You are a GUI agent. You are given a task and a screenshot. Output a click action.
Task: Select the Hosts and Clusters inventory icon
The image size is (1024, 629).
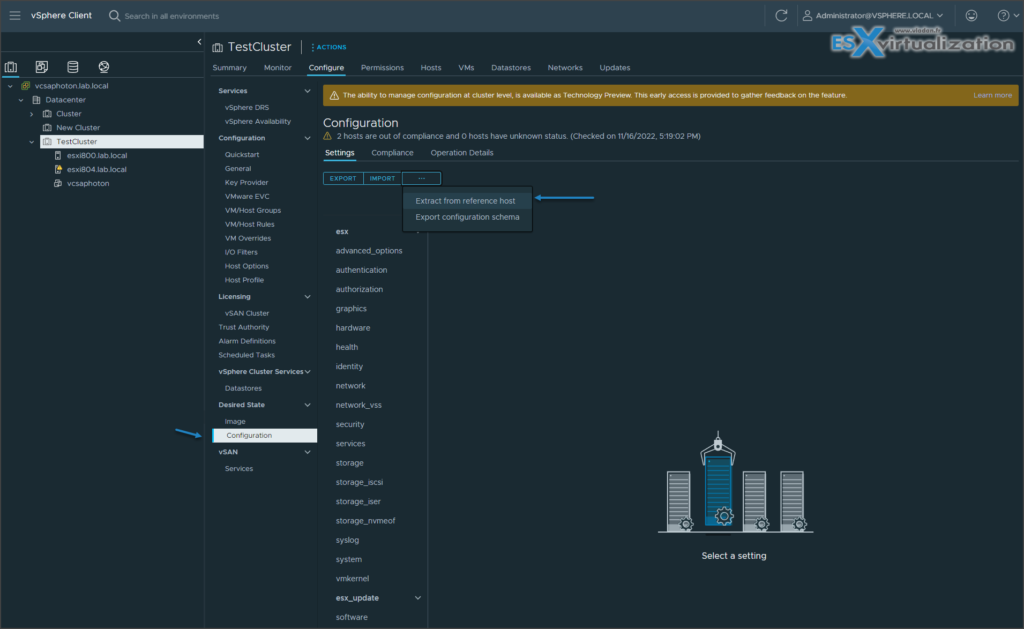pos(11,66)
